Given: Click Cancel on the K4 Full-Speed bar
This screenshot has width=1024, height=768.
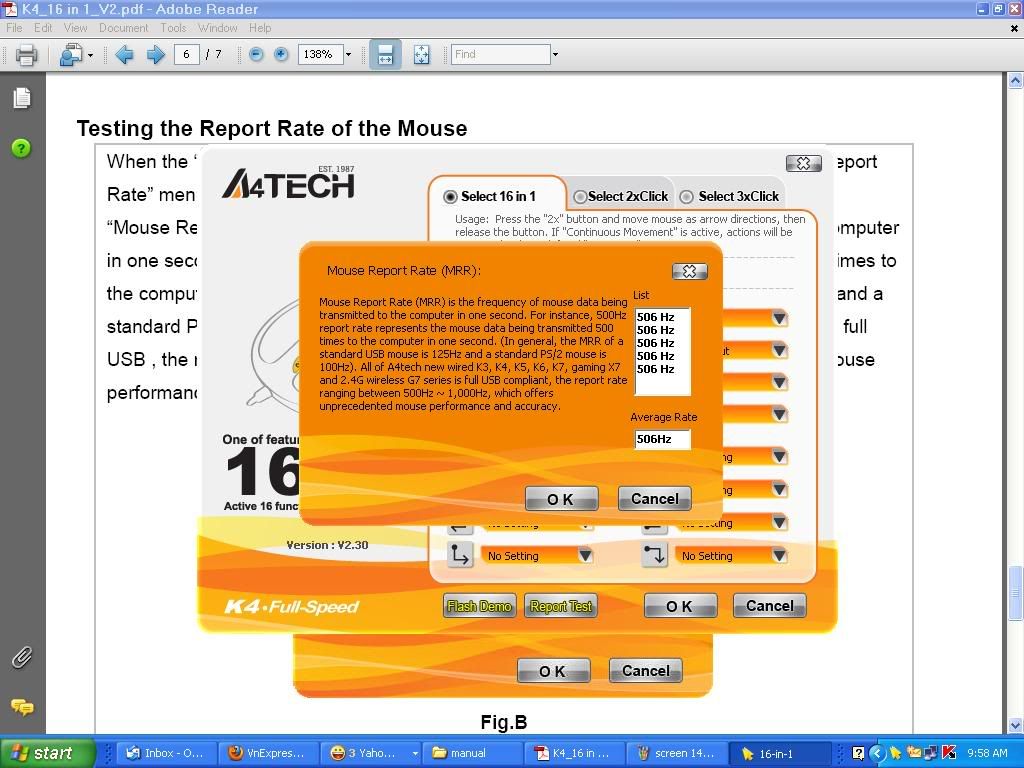Looking at the screenshot, I should click(x=769, y=606).
